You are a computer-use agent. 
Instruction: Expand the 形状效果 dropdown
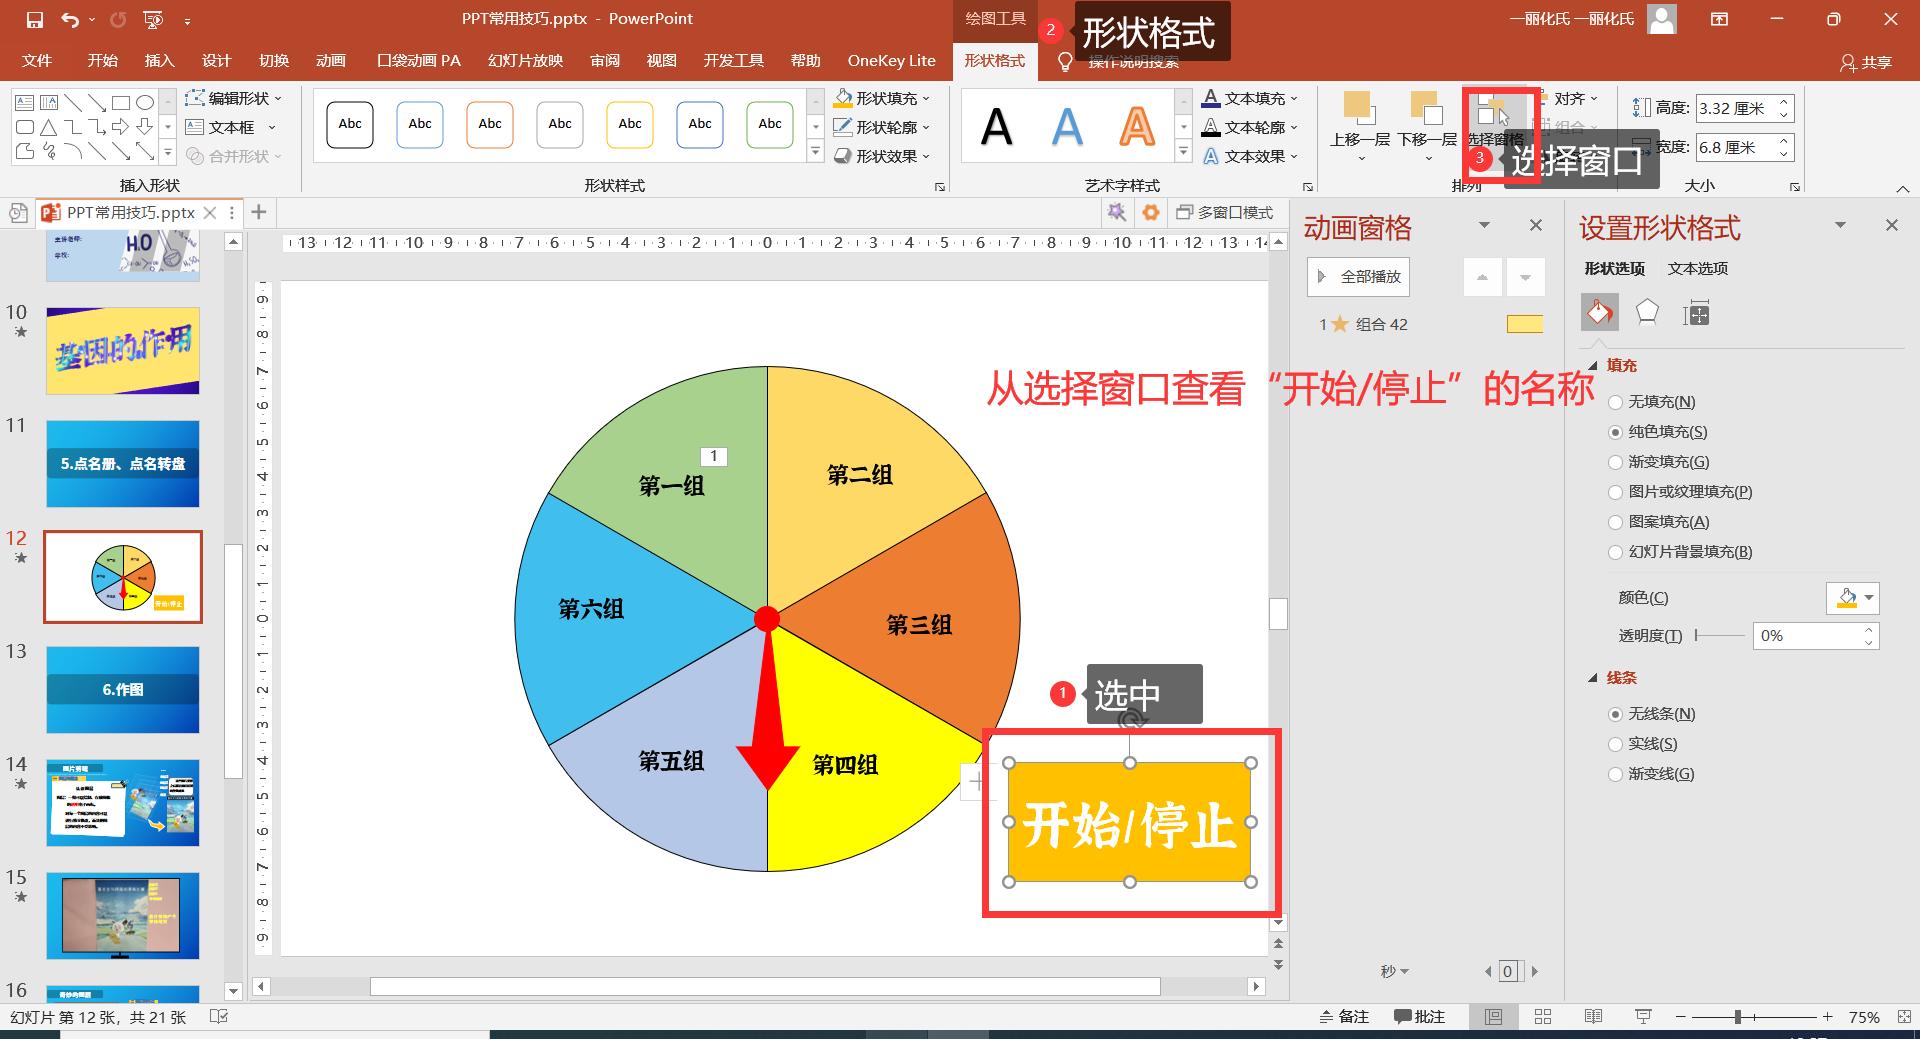(925, 156)
